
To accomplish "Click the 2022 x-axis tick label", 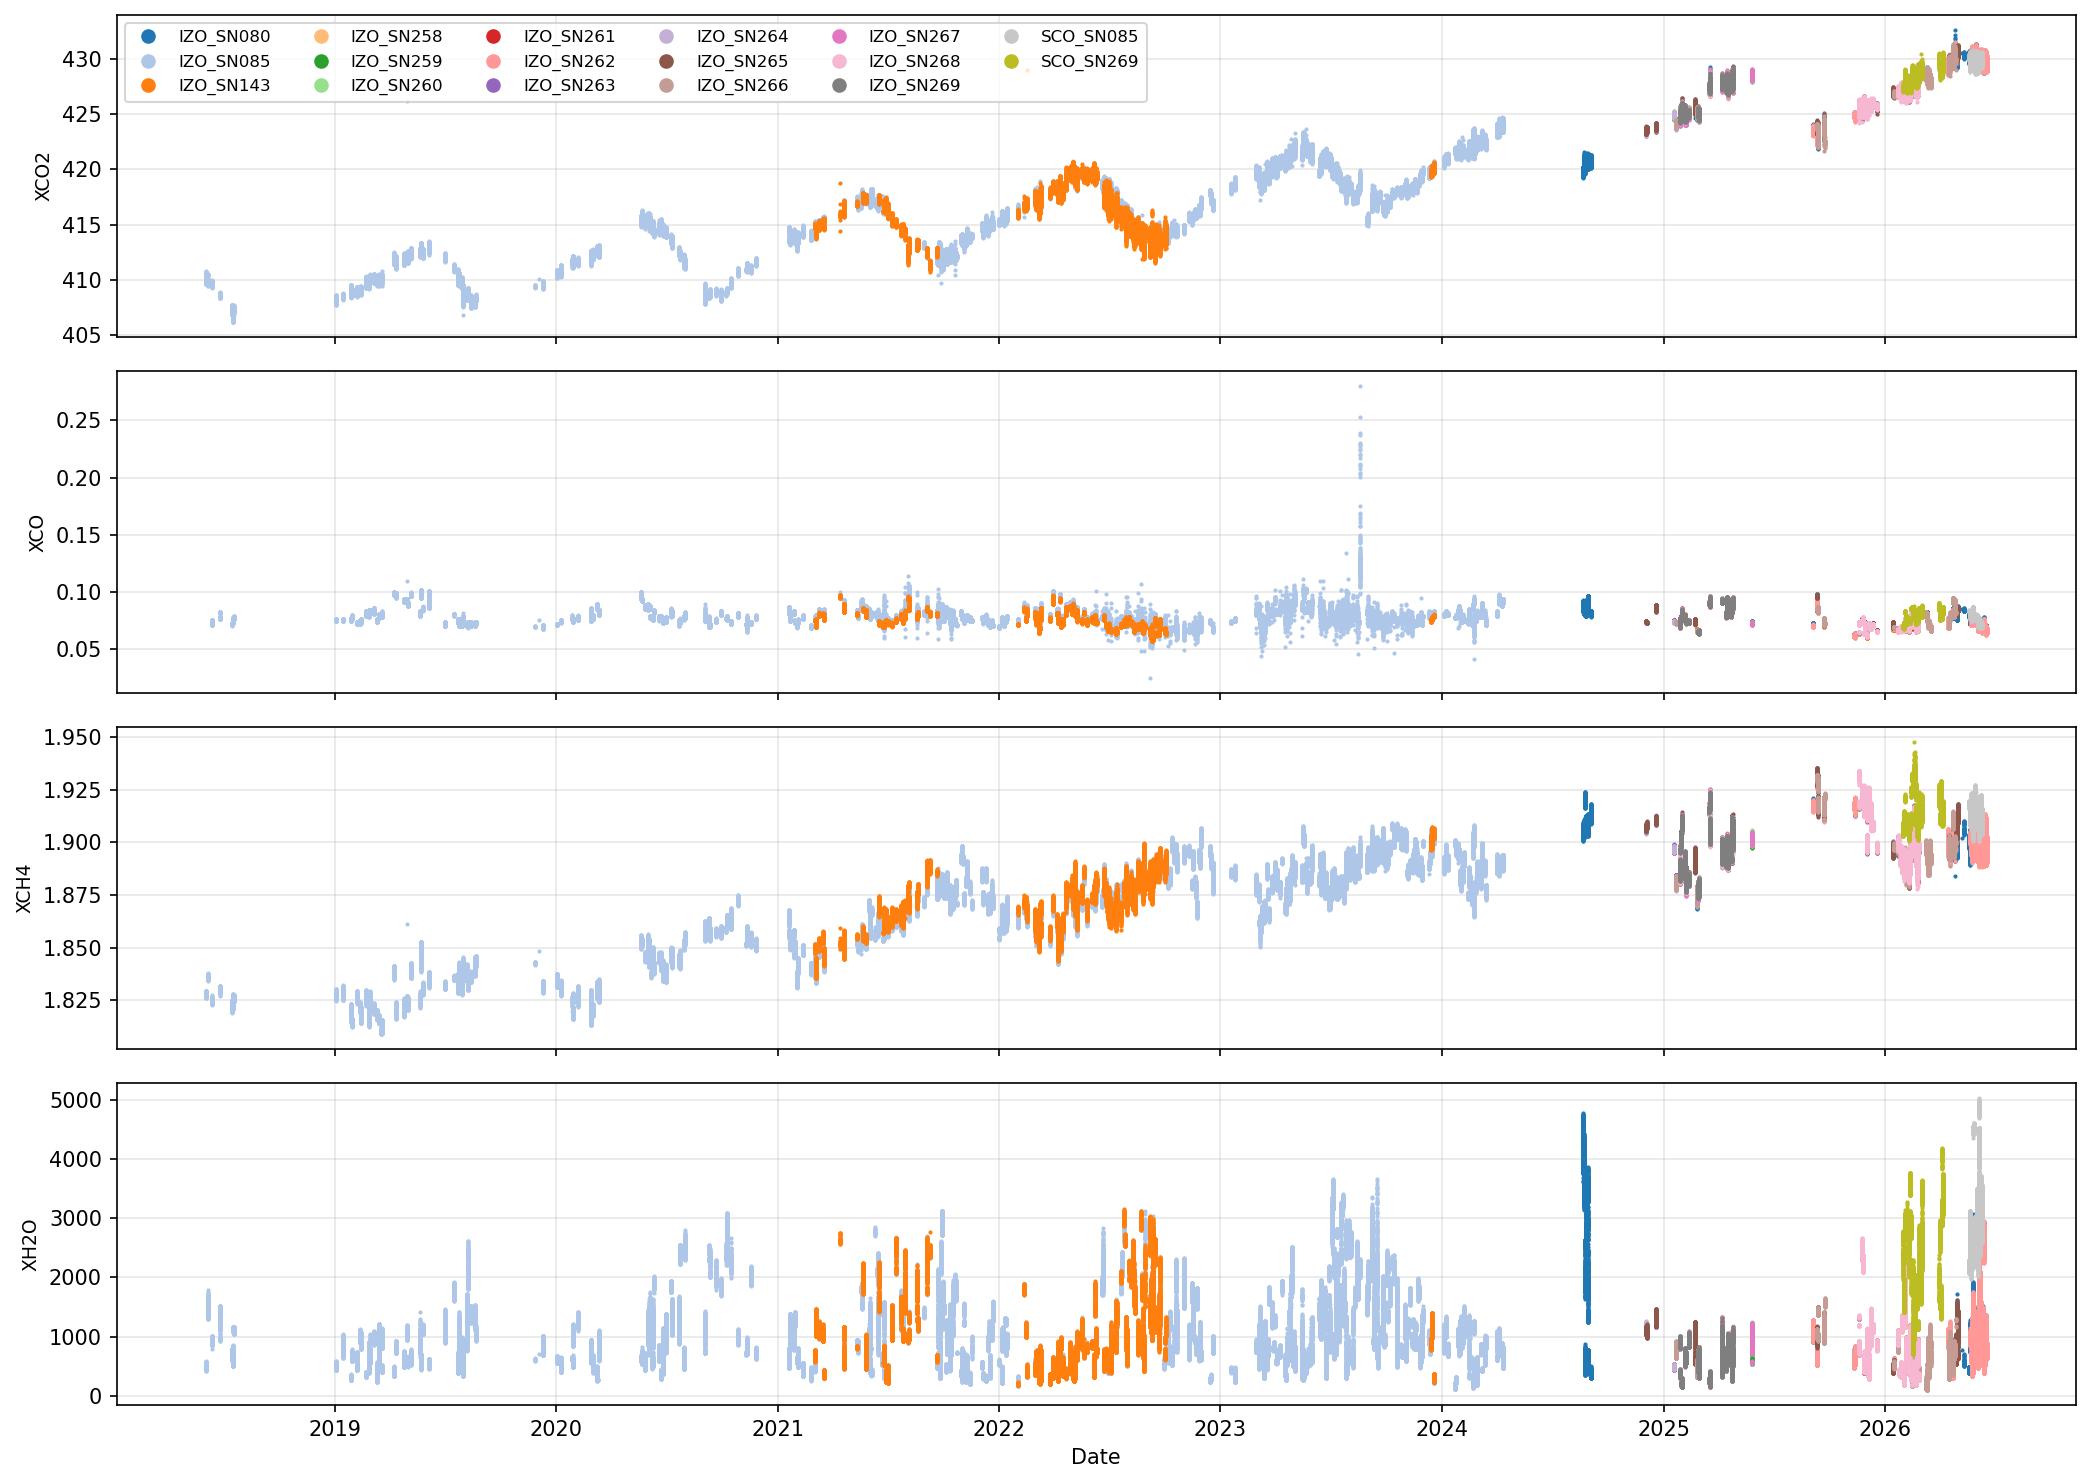I will (999, 1429).
